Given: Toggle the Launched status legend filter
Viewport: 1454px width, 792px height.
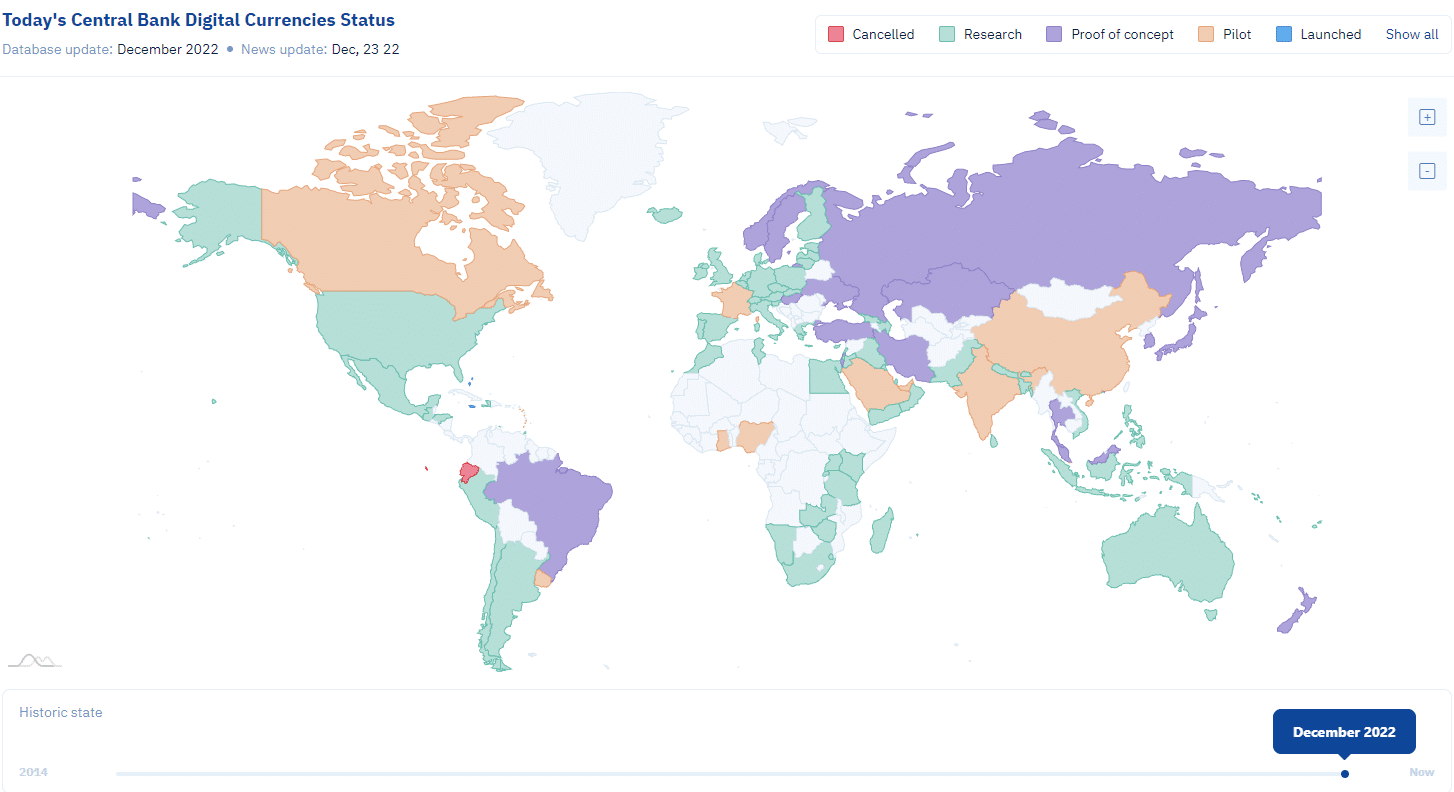Looking at the screenshot, I should [1318, 34].
